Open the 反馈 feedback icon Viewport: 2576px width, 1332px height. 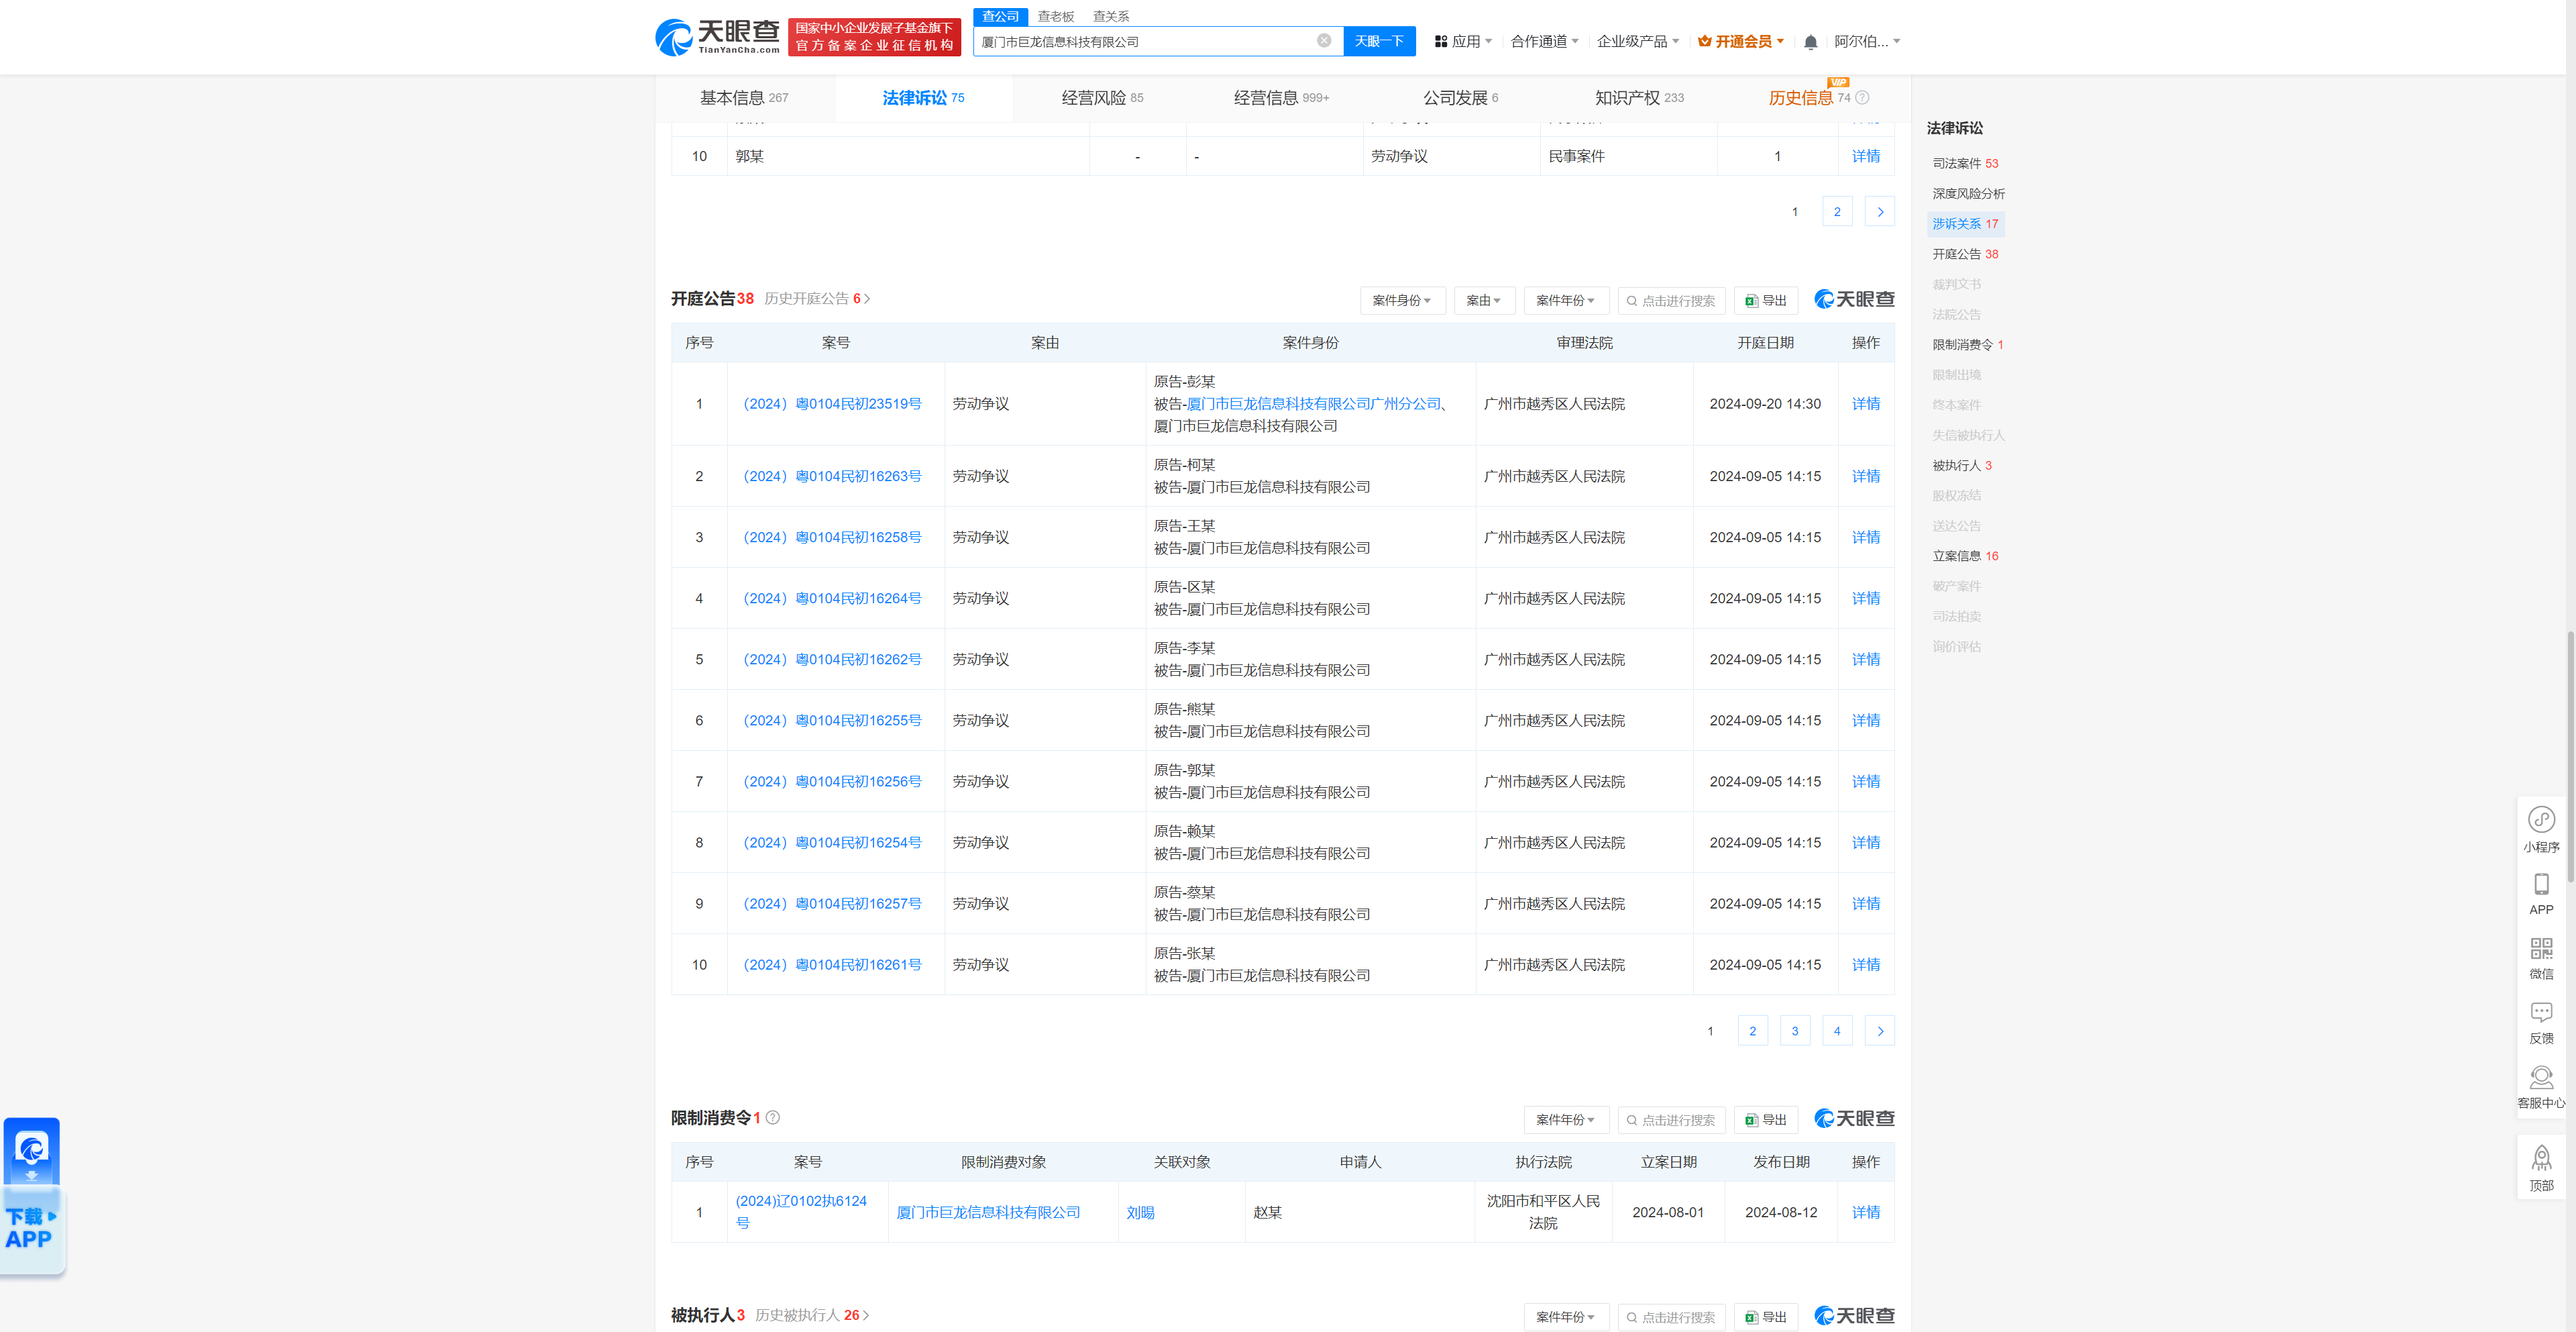point(2541,1023)
